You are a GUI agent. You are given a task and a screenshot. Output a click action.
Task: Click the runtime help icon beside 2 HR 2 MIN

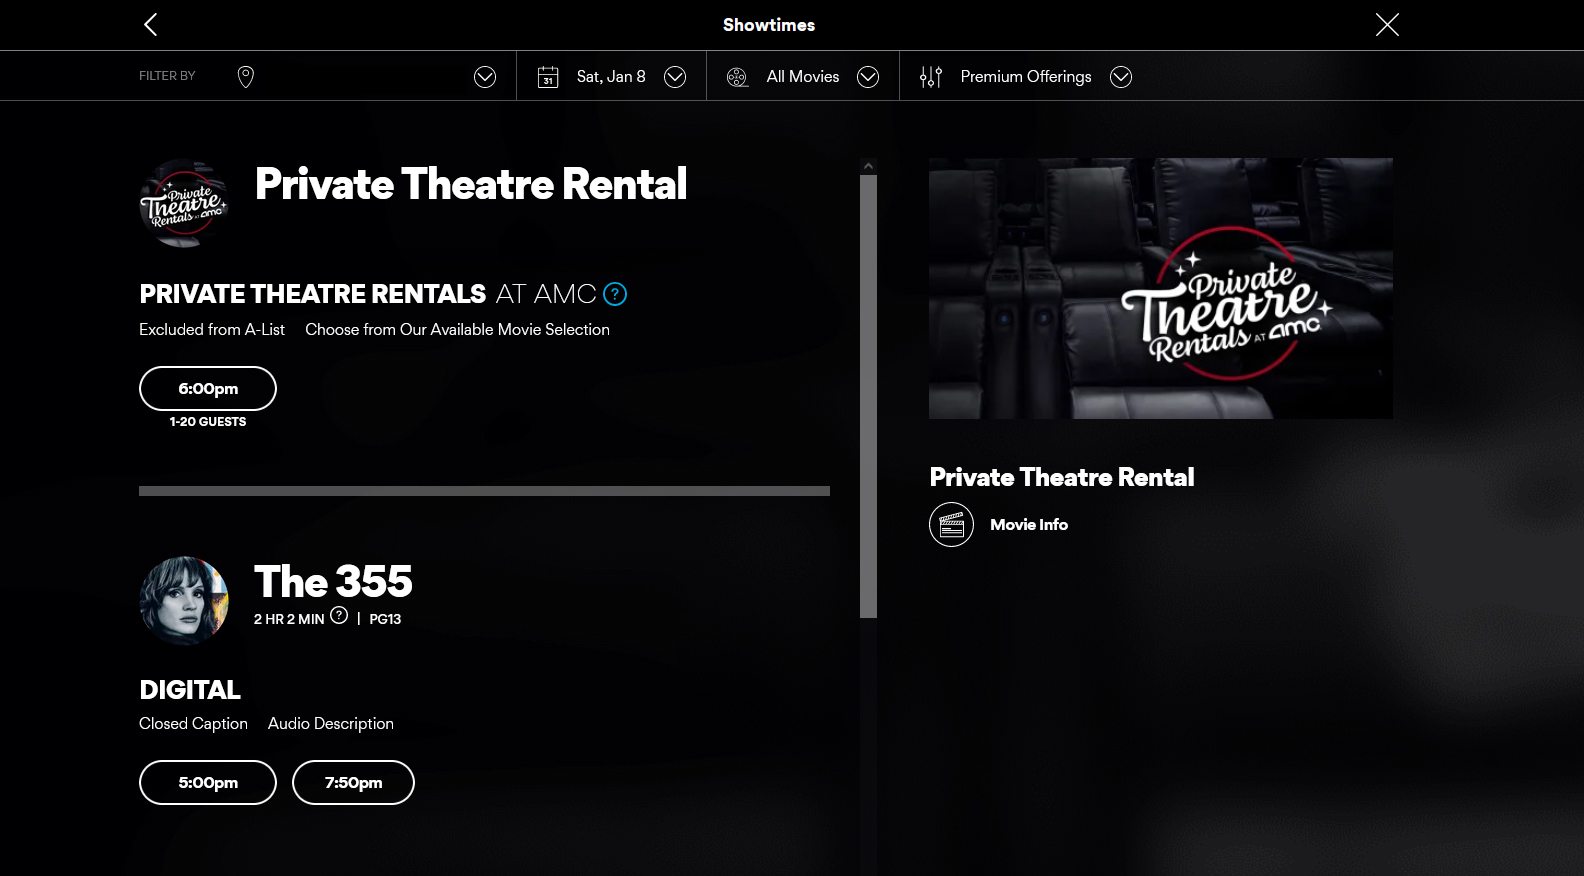point(339,616)
